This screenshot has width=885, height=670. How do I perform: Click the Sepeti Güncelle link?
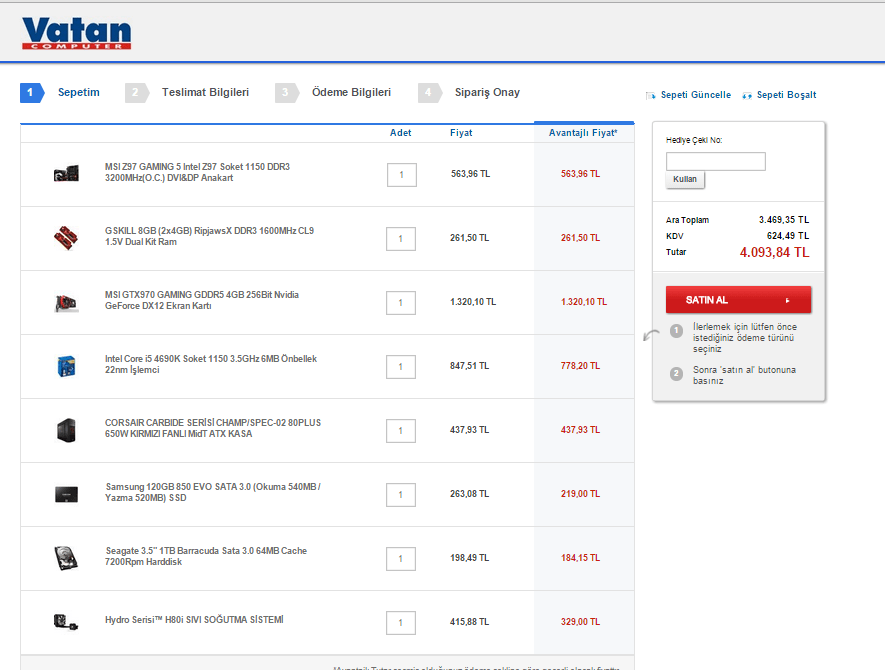696,95
